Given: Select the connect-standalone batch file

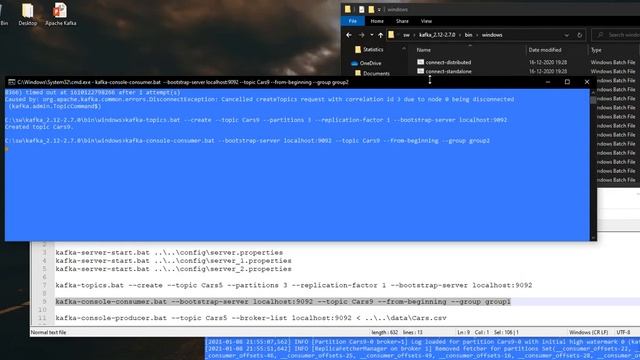Looking at the screenshot, I should coord(449,71).
